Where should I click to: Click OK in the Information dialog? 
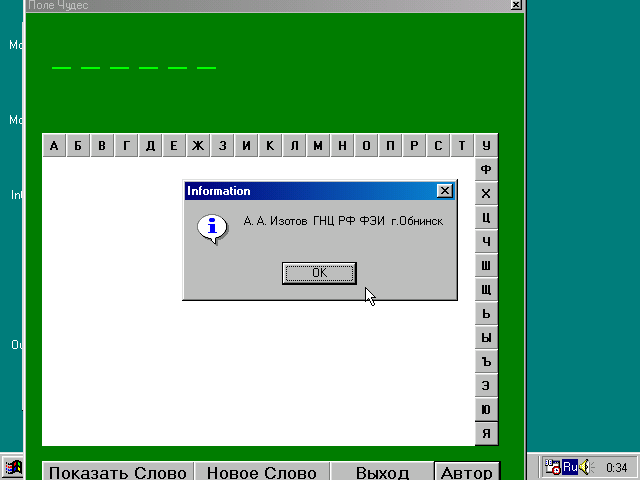click(319, 272)
